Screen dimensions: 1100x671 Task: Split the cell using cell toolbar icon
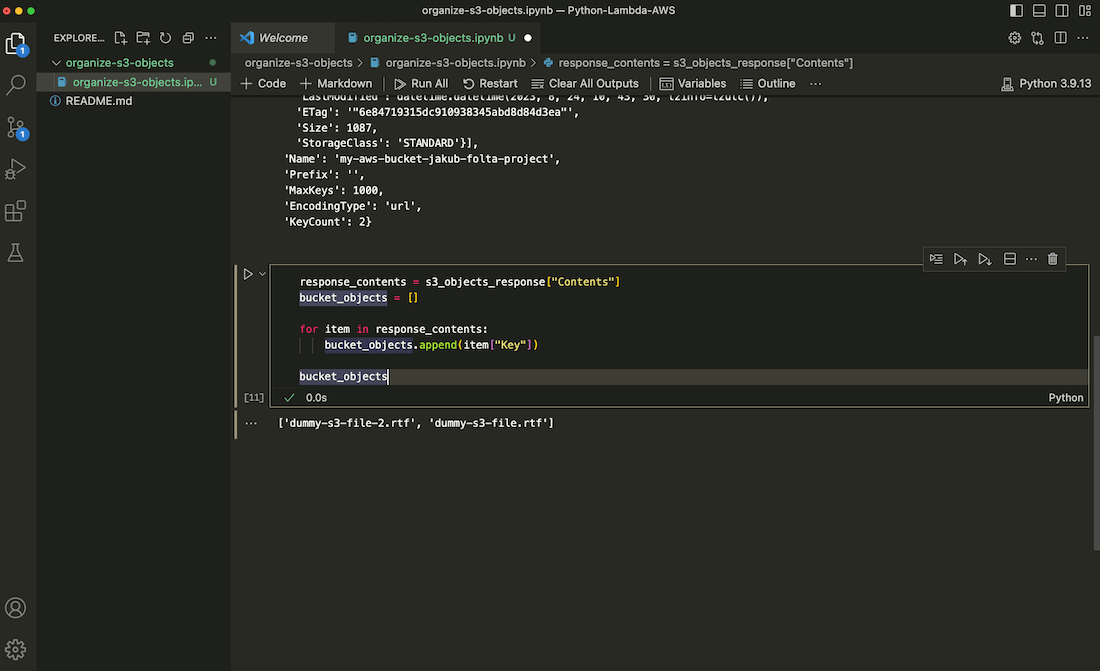coord(1010,259)
